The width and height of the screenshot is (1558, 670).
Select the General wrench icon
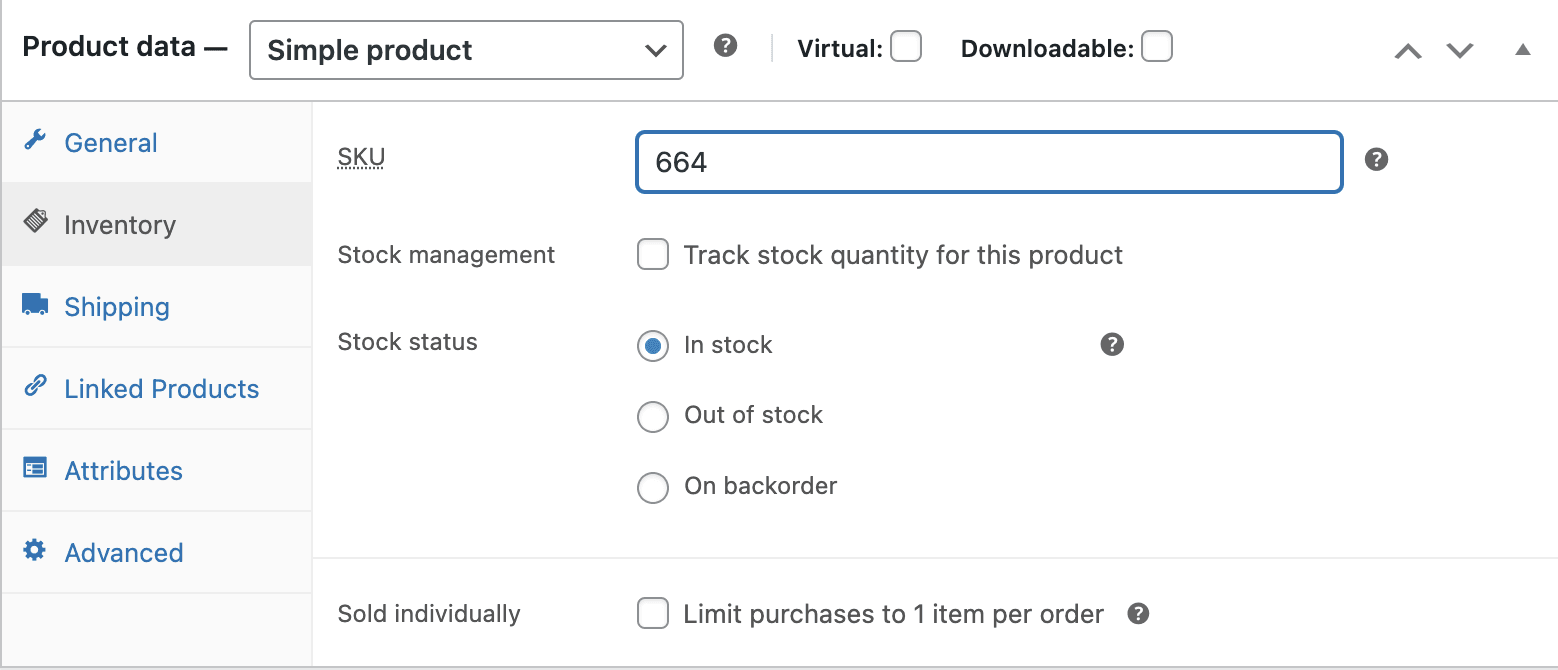pos(34,142)
